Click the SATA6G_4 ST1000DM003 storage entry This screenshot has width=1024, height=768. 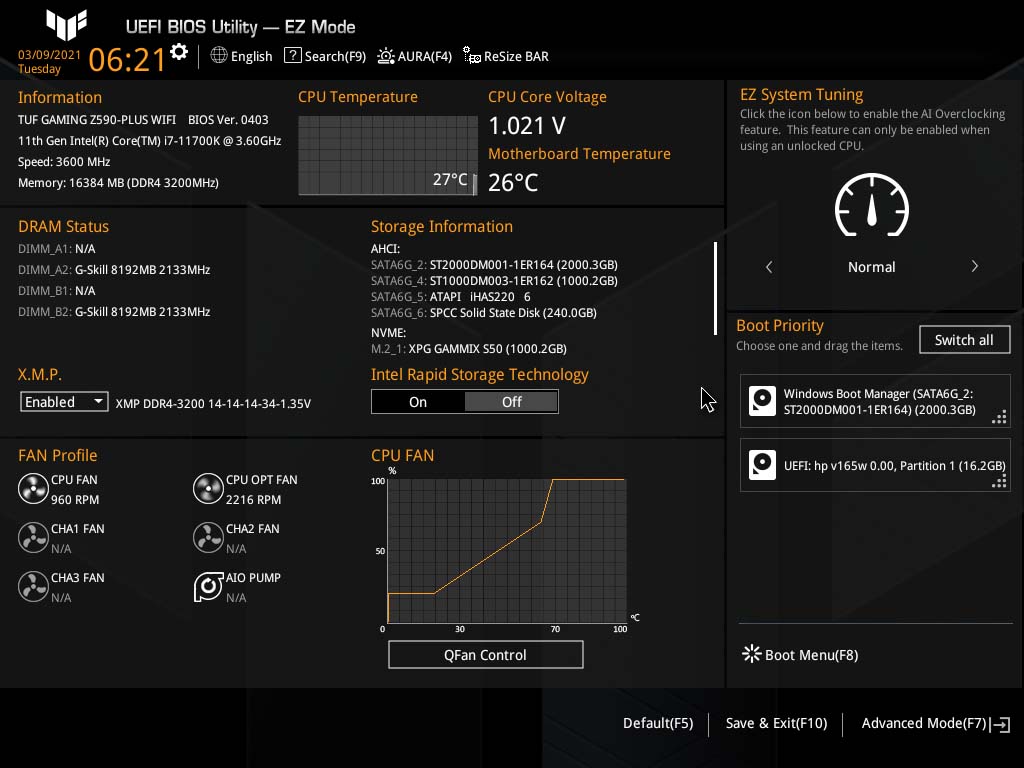click(x=494, y=281)
